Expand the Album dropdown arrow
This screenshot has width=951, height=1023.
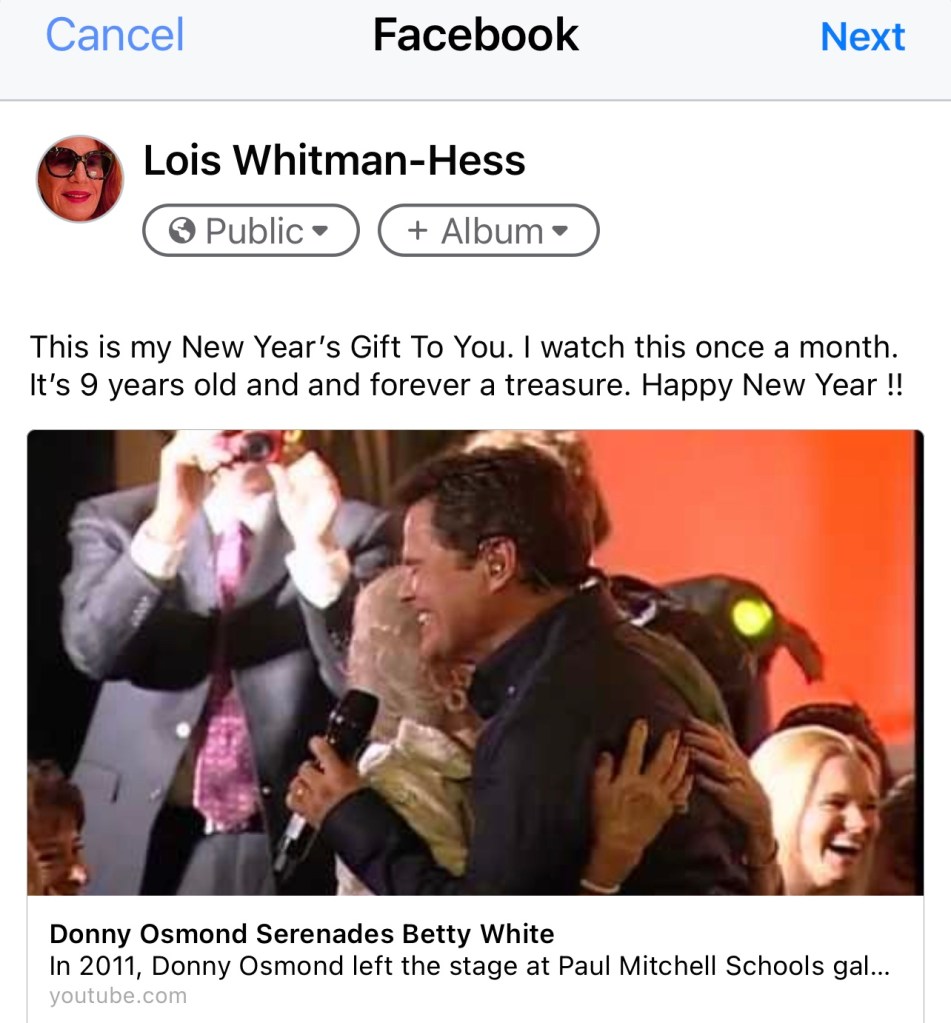tap(560, 230)
